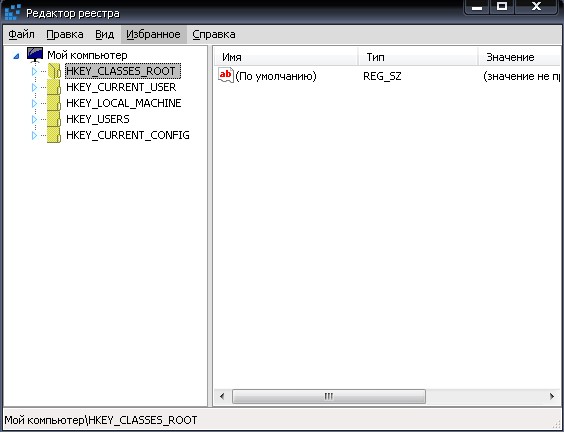
Task: Select the Мой компьютер root label
Action: click(87, 55)
